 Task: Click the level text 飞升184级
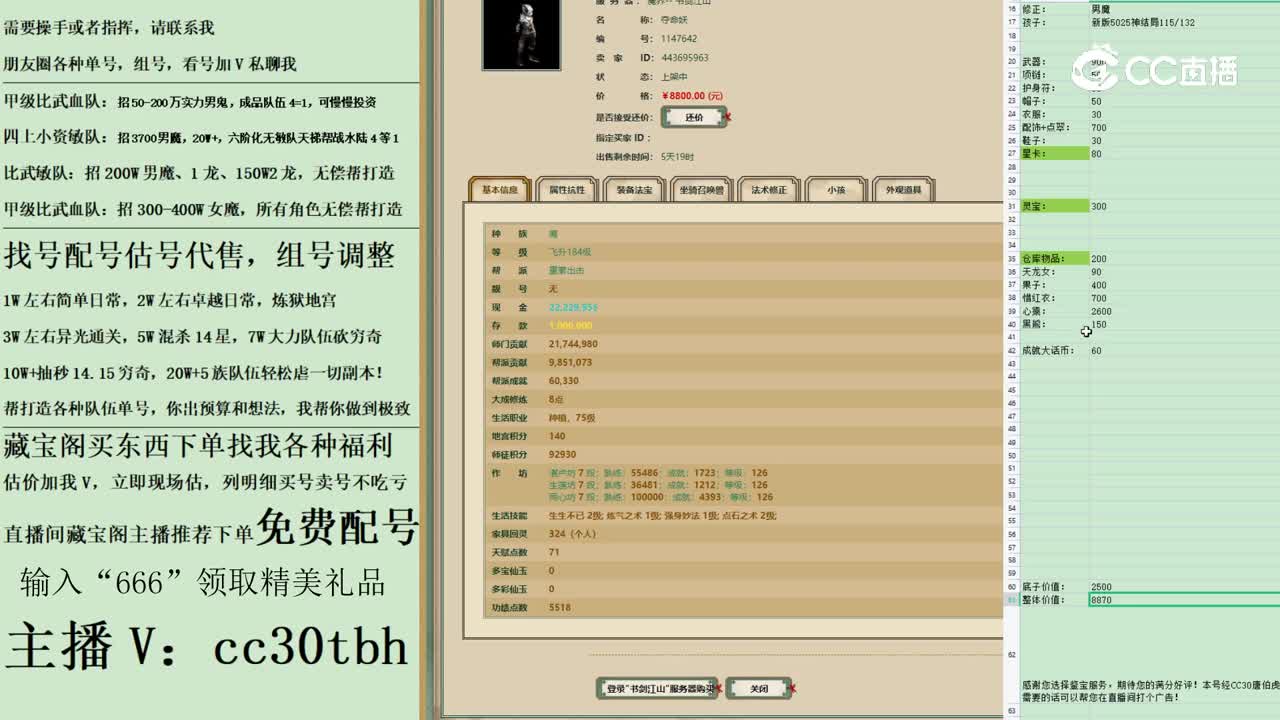pyautogui.click(x=570, y=252)
